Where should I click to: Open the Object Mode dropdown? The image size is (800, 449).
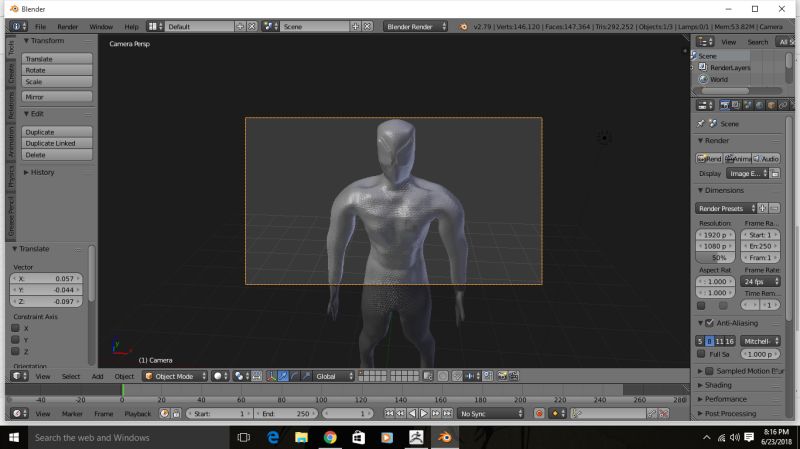pos(174,376)
